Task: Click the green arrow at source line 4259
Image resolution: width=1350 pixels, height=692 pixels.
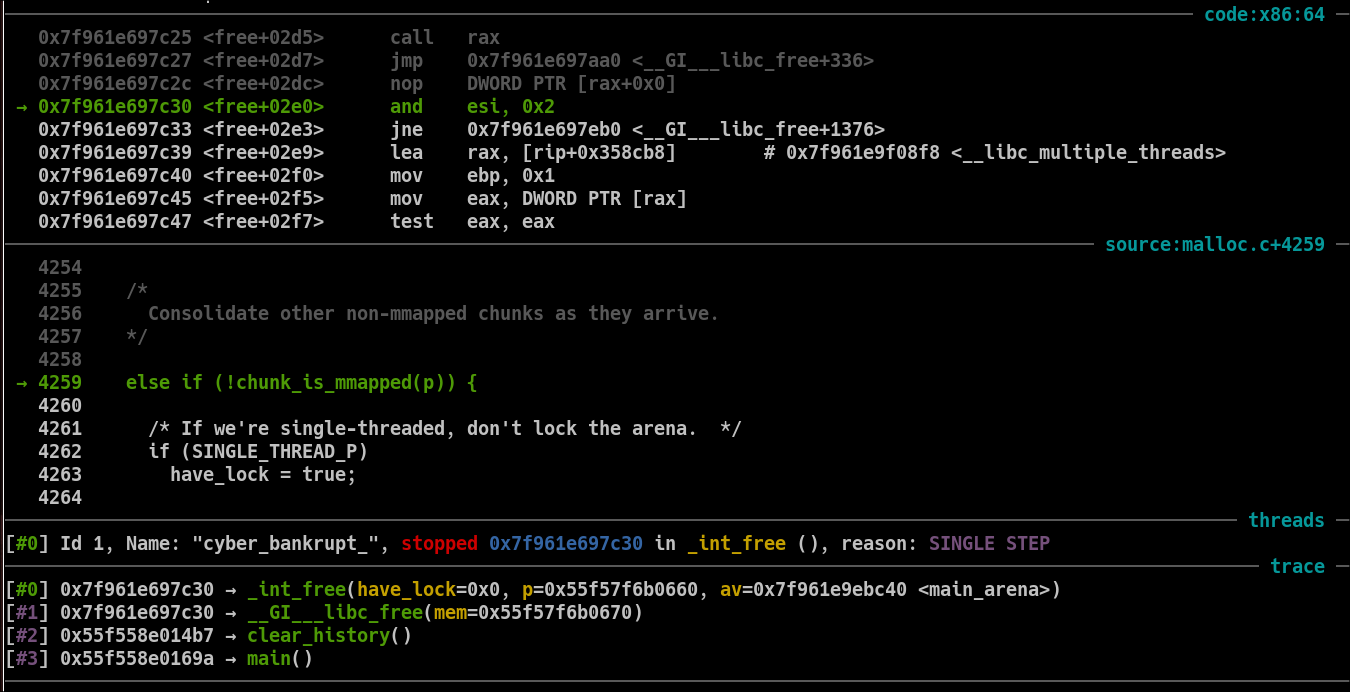Action: tap(22, 383)
